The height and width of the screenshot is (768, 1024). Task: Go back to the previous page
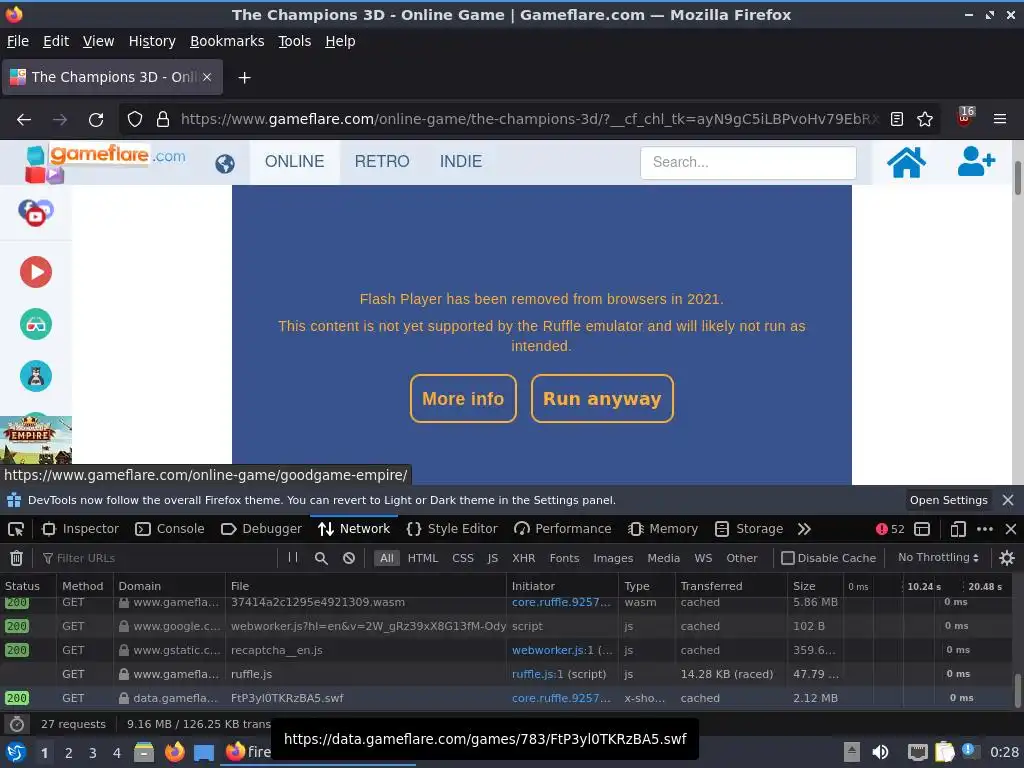pos(24,120)
